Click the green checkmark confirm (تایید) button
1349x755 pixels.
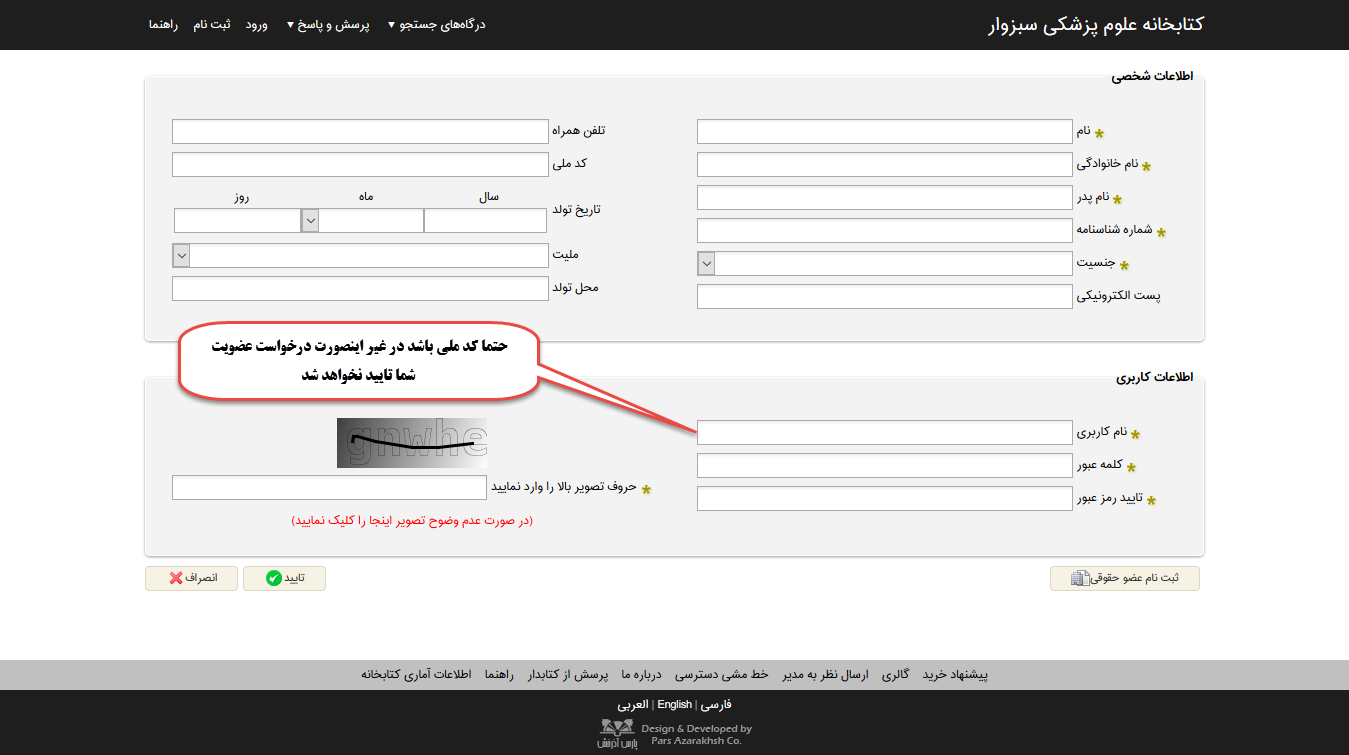pyautogui.click(x=284, y=578)
